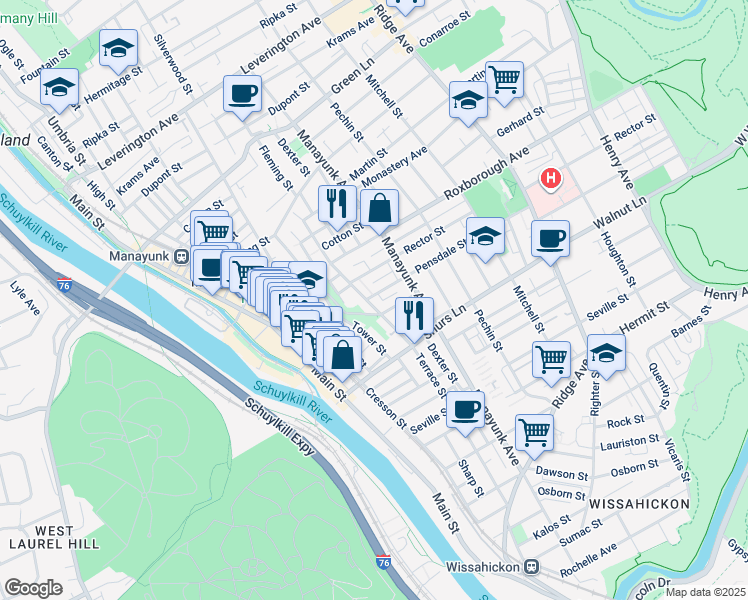The height and width of the screenshot is (600, 748).
Task: Click the hospital marker near Roxborough Ave
Action: point(551,179)
